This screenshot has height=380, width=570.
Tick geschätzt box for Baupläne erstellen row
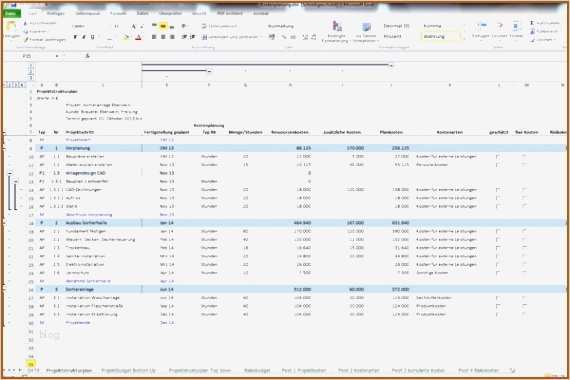coord(498,156)
